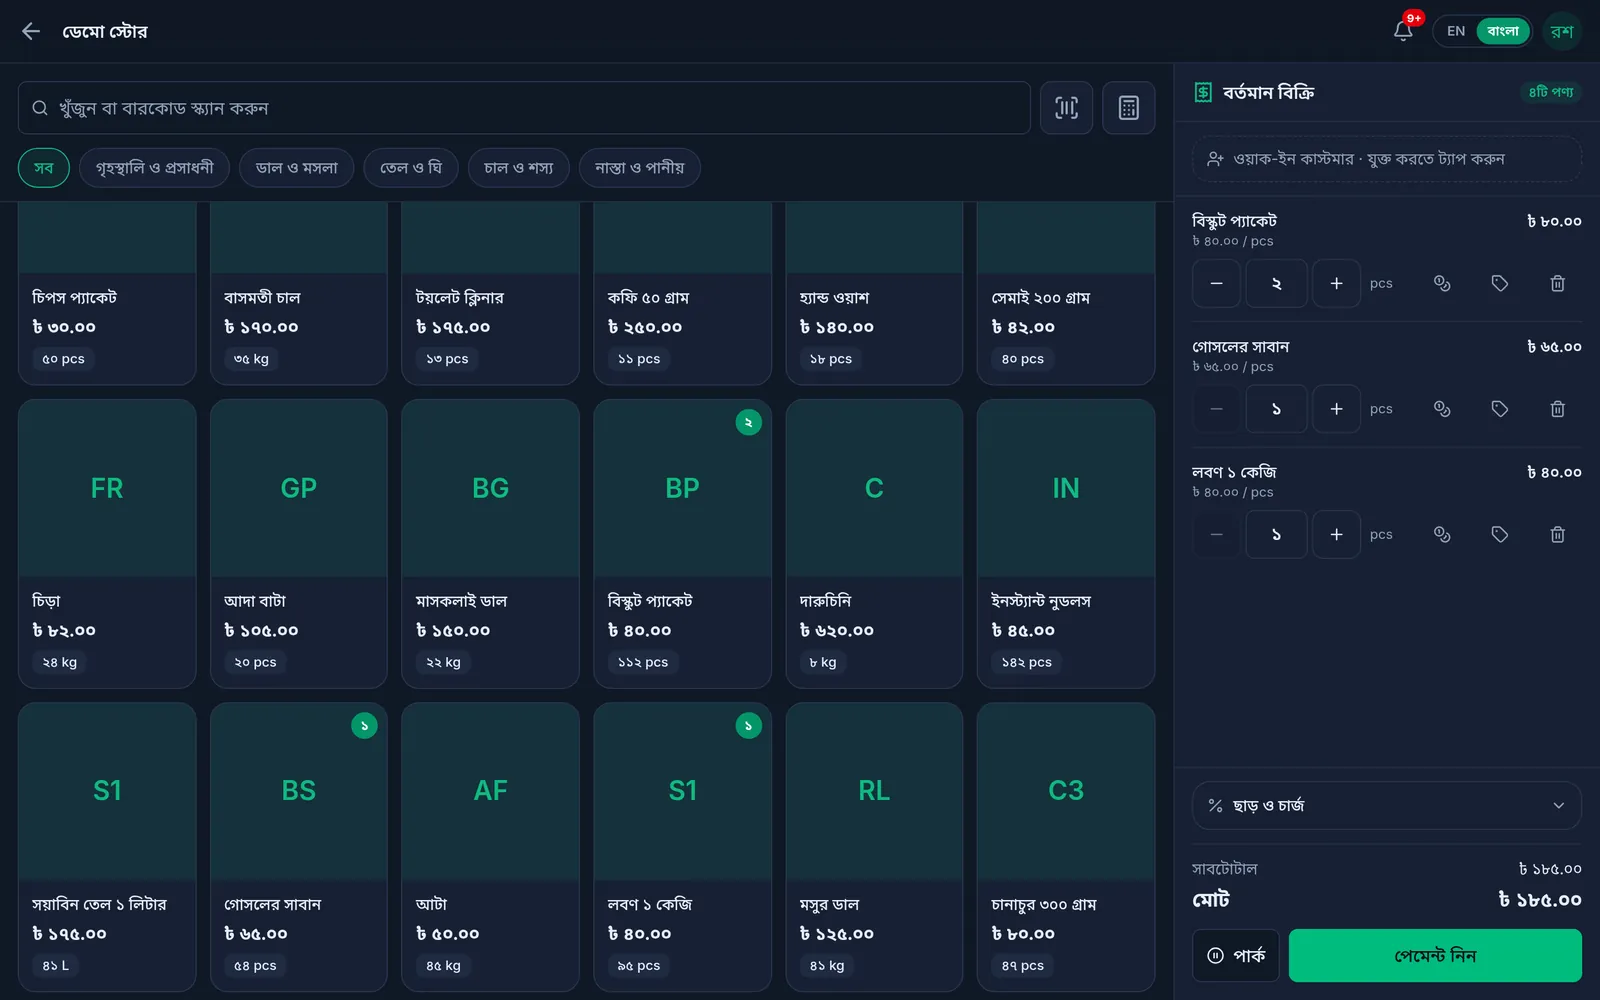This screenshot has height=1000, width=1600.
Task: Apply discount tag to বিস্কুট প্যাকেট
Action: pyautogui.click(x=1500, y=284)
